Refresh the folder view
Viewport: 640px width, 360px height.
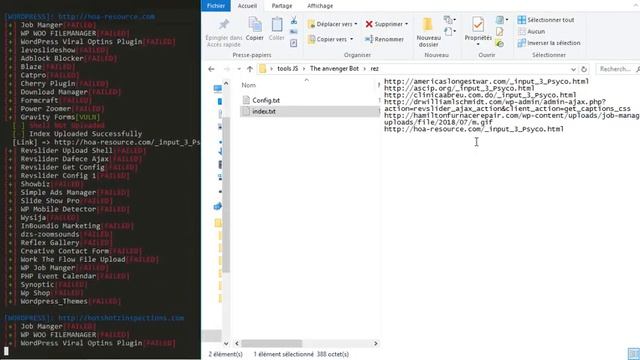[584, 69]
